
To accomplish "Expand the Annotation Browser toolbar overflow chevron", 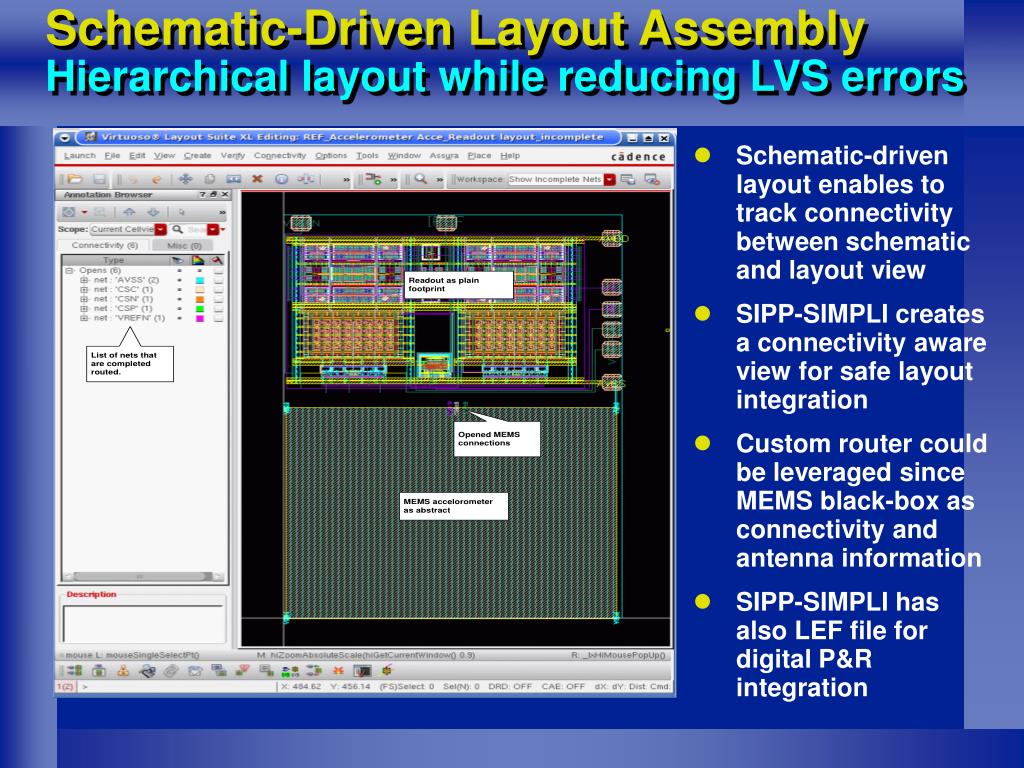I will pyautogui.click(x=221, y=212).
